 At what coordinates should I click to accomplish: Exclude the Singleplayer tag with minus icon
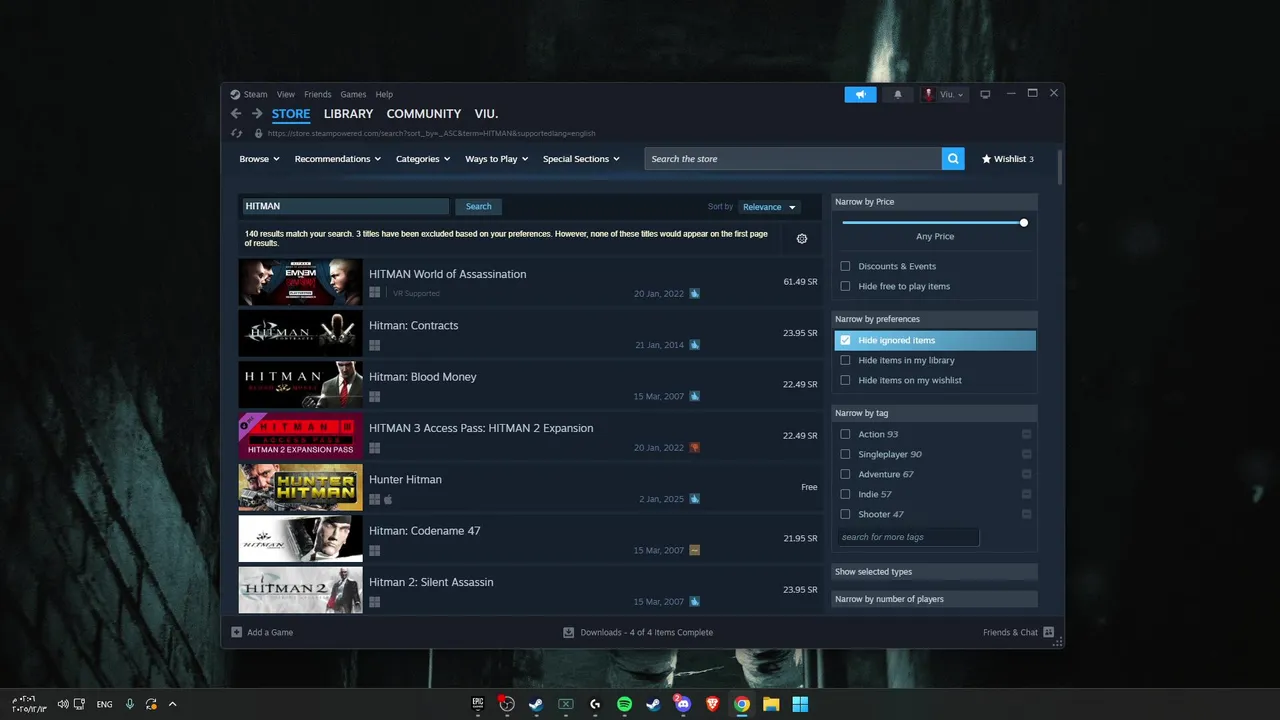click(1026, 454)
